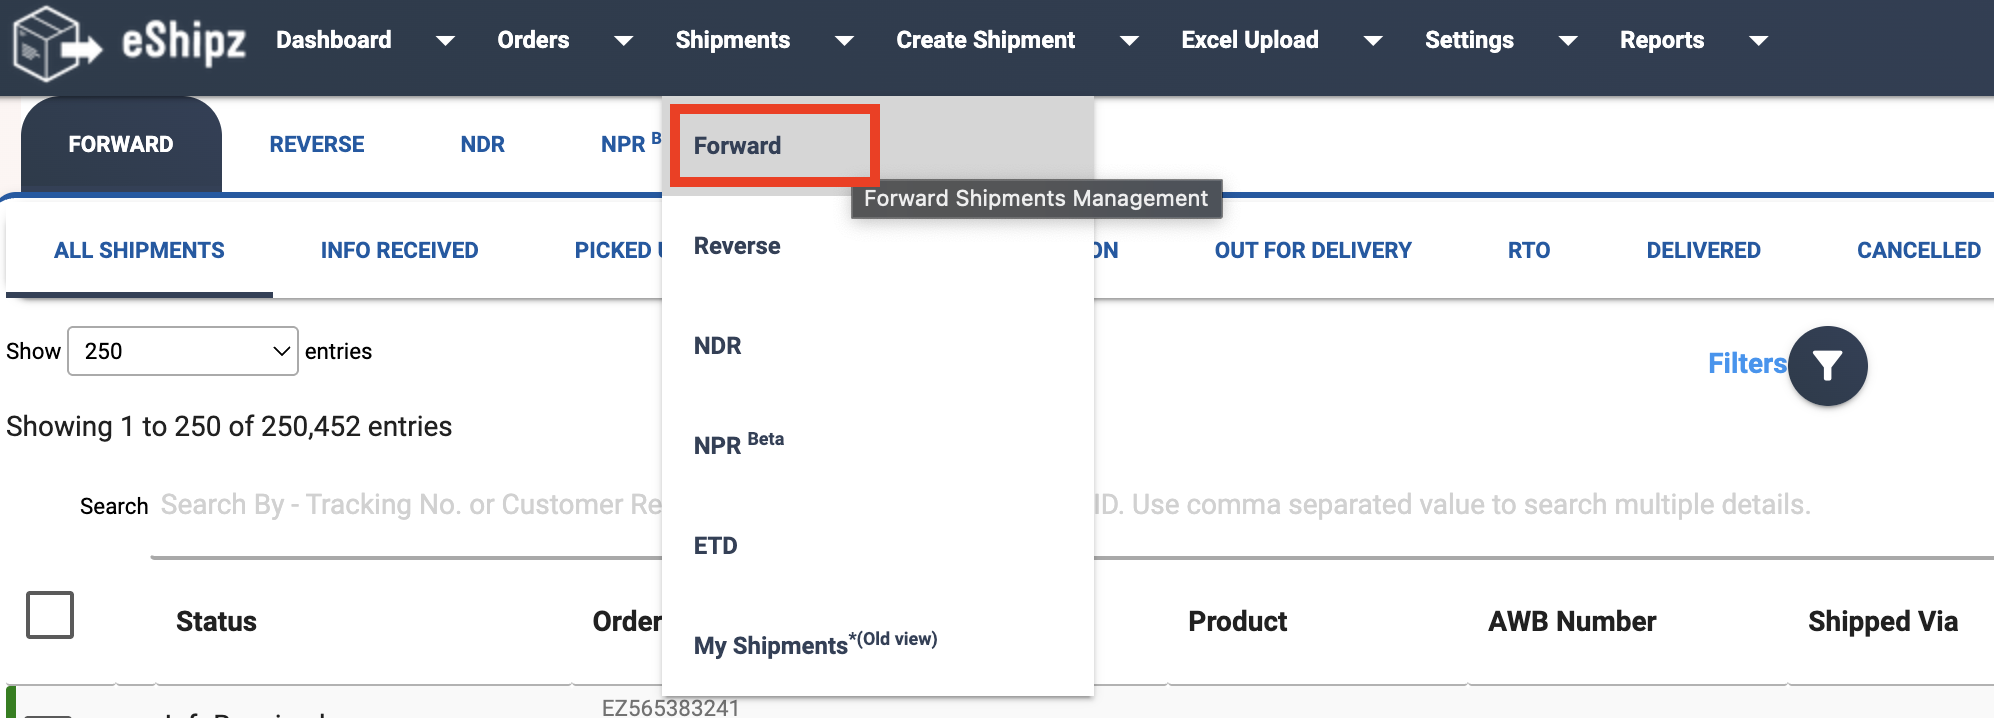This screenshot has height=718, width=1994.
Task: Expand the Dashboard dropdown arrow
Action: point(446,41)
